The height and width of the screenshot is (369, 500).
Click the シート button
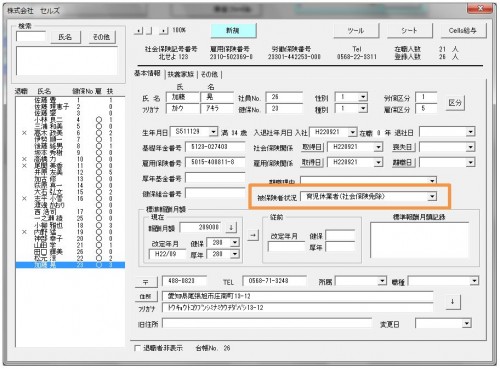tap(409, 31)
